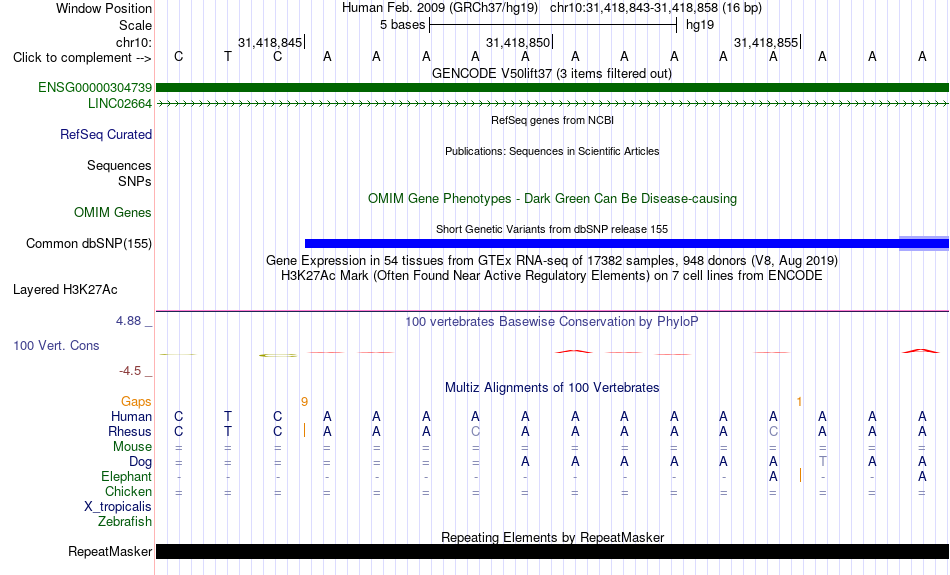Select the Mouse alignment row label
The image size is (950, 575).
point(132,447)
